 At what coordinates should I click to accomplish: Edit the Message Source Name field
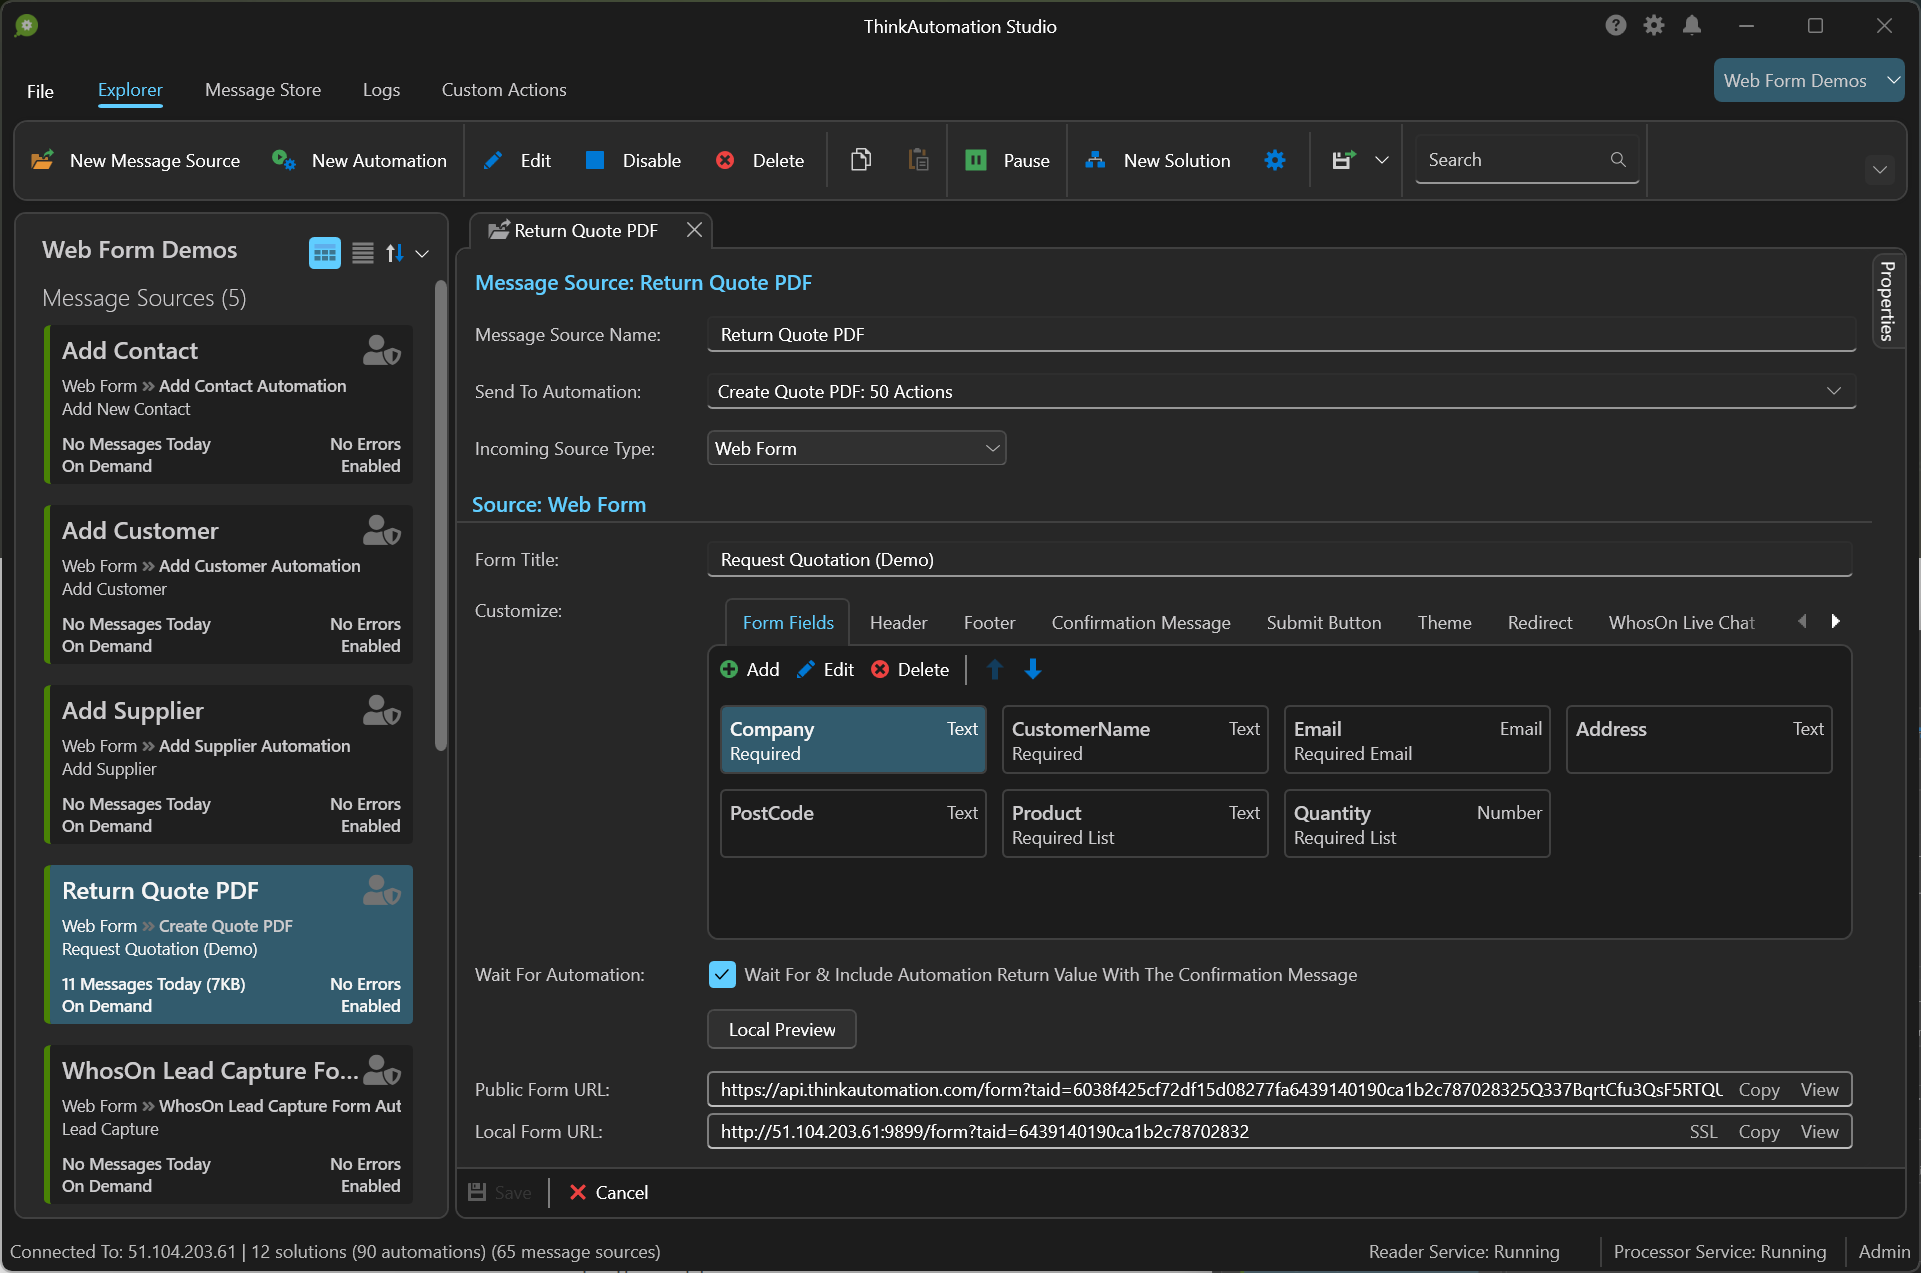click(1281, 335)
